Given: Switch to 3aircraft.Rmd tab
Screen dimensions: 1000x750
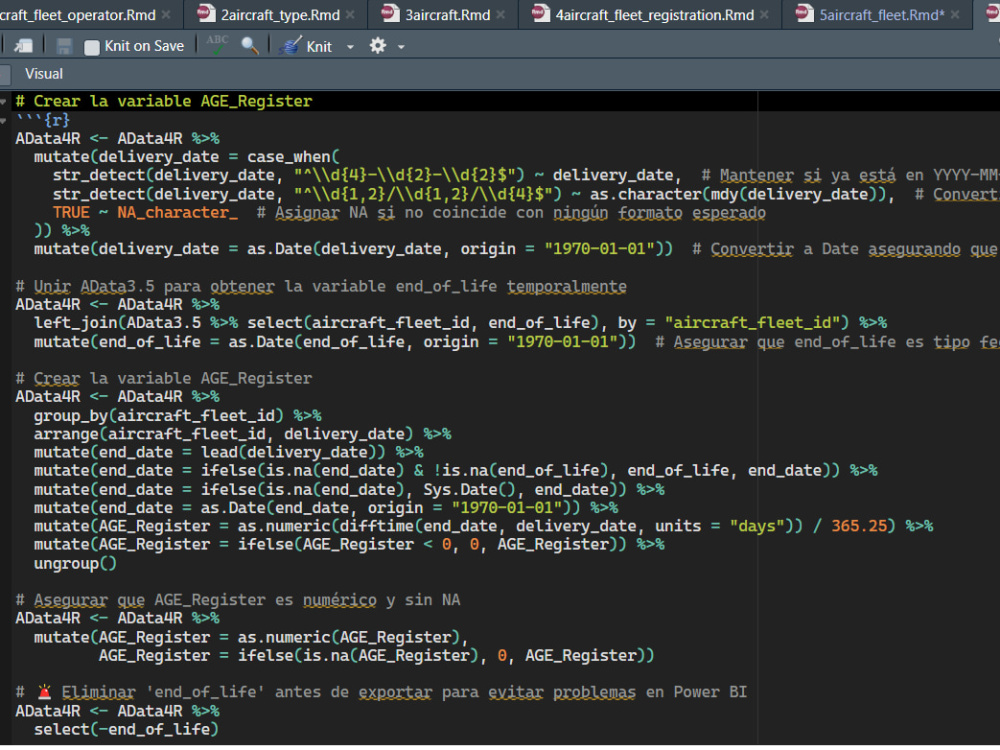Looking at the screenshot, I should click(x=448, y=15).
